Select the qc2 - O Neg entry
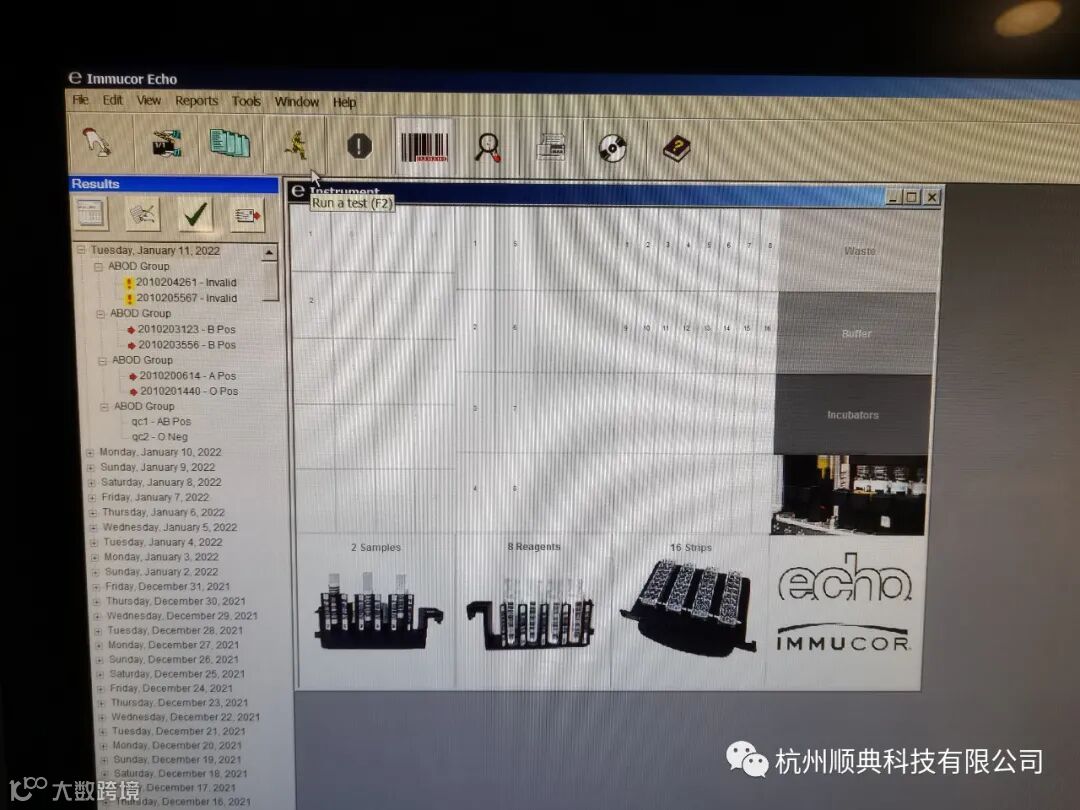This screenshot has width=1080, height=810. pyautogui.click(x=160, y=437)
